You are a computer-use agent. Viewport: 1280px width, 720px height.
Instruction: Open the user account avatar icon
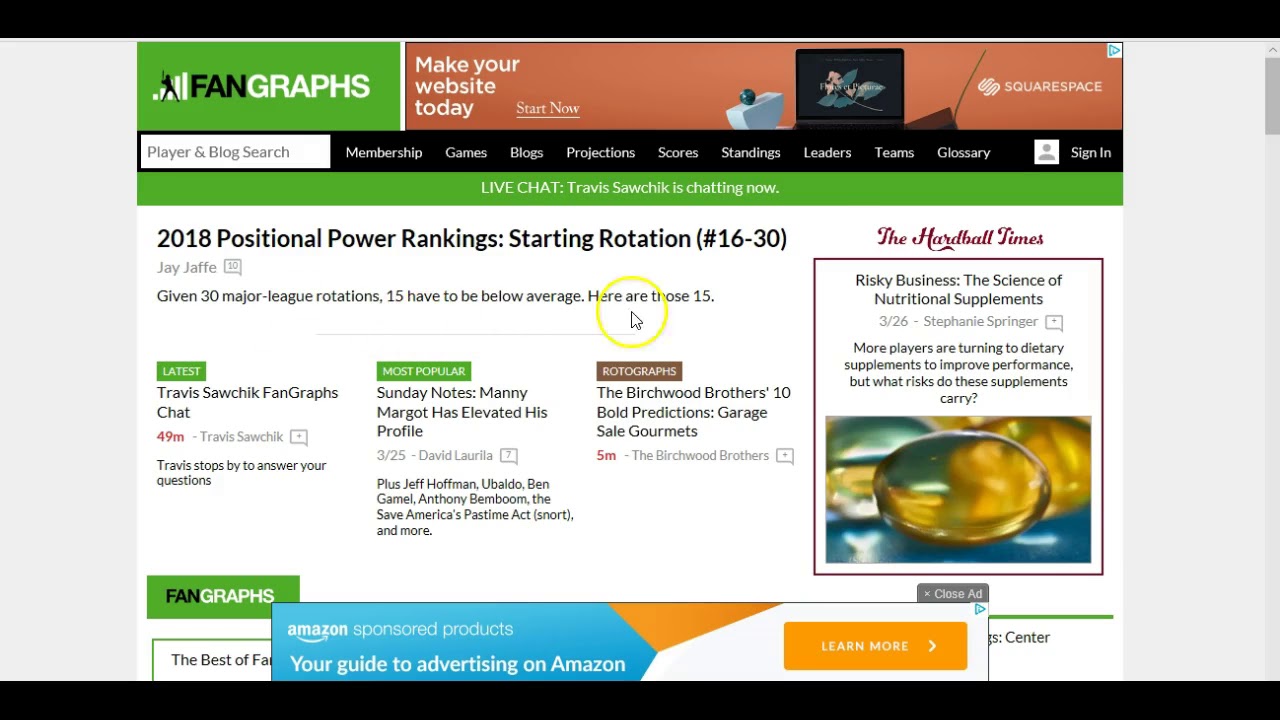click(x=1046, y=152)
